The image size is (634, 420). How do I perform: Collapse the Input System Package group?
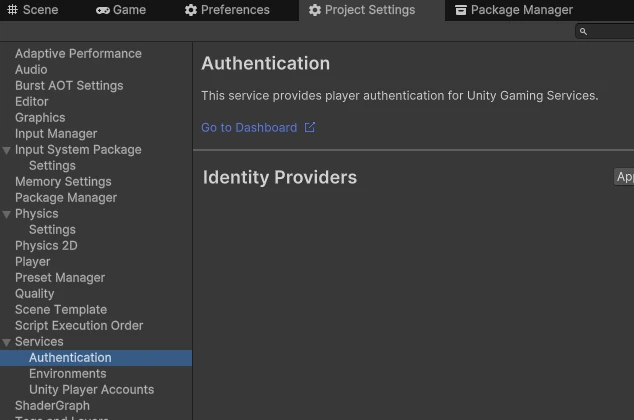coord(6,151)
